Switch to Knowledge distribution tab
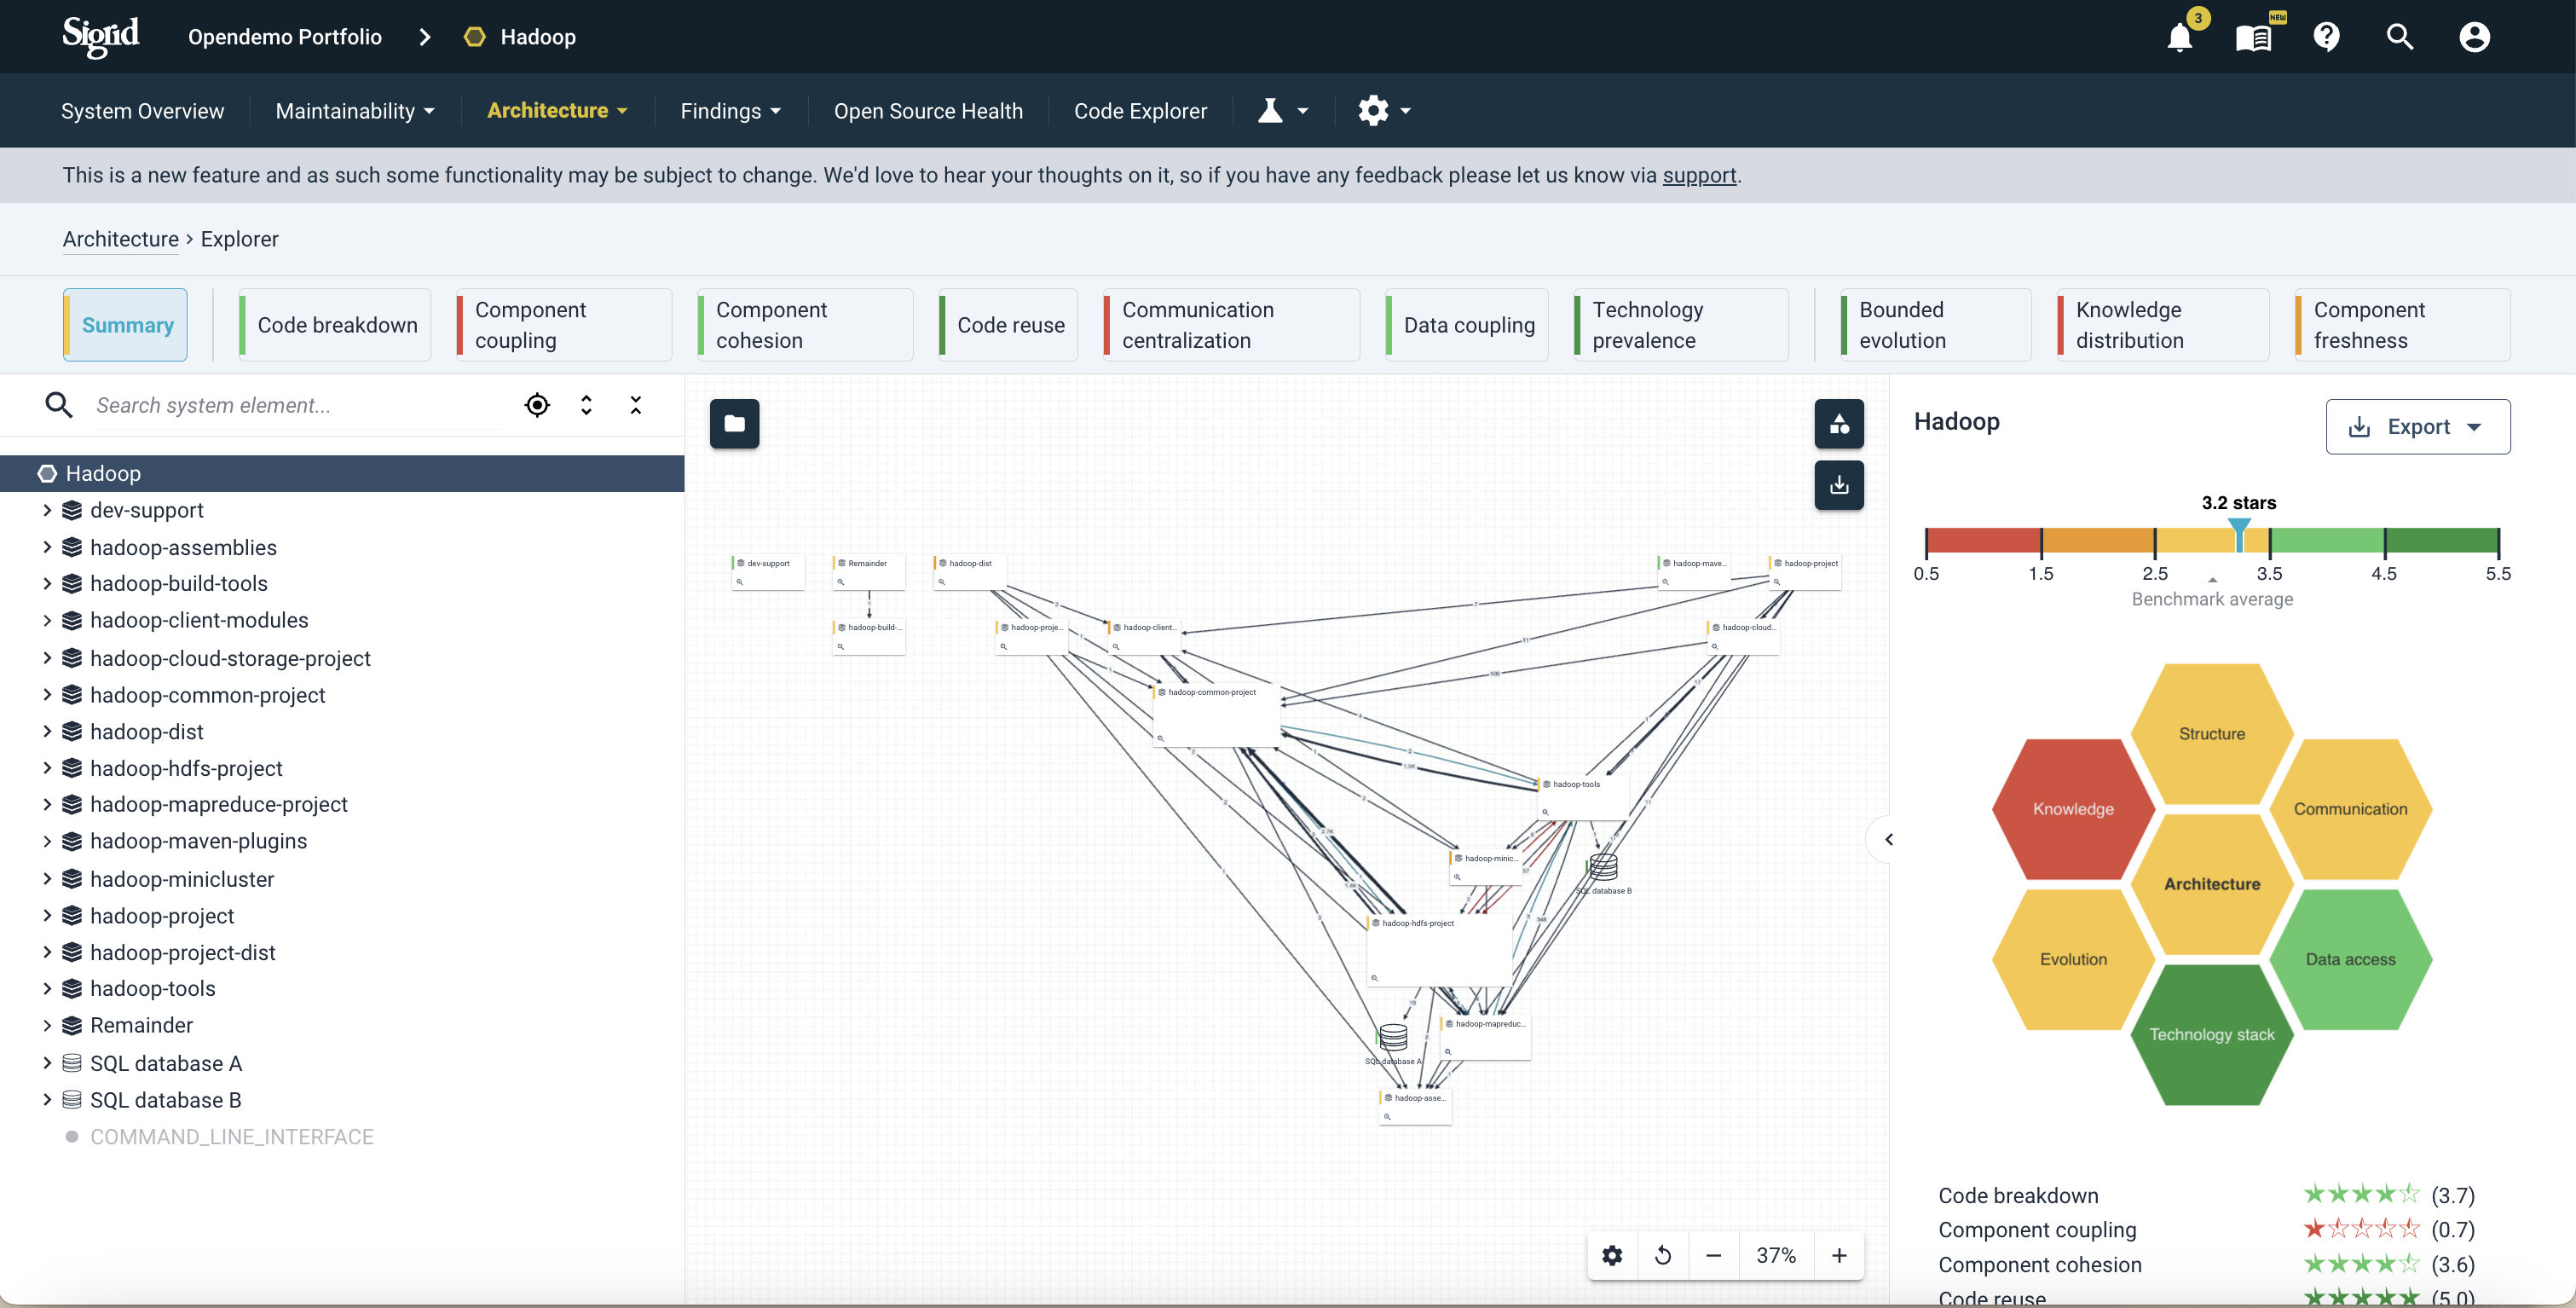 2163,325
